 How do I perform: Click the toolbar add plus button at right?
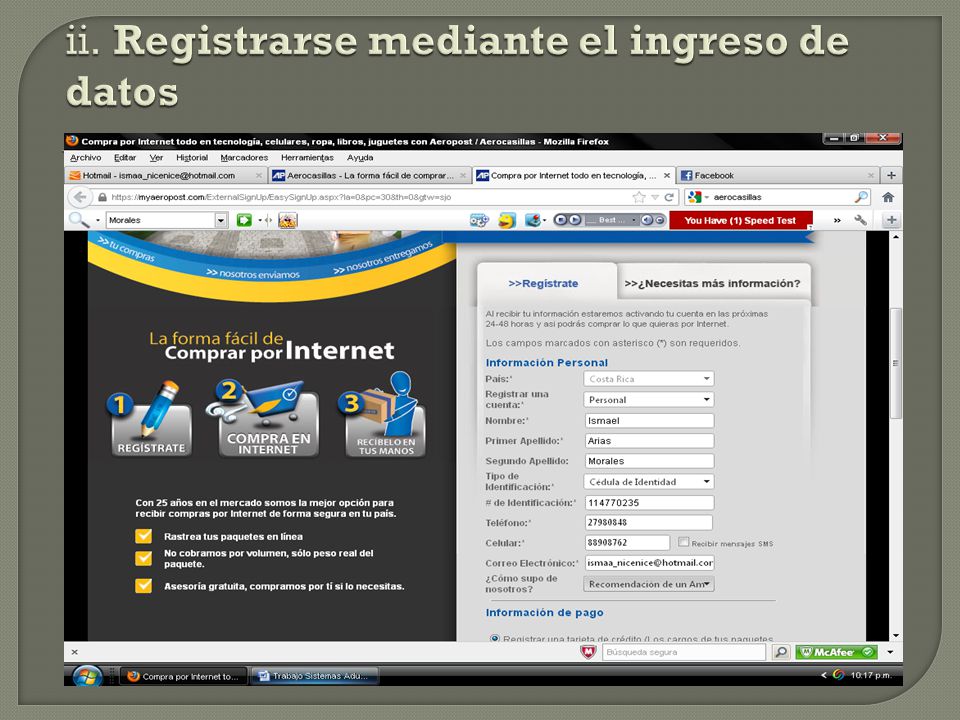891,220
